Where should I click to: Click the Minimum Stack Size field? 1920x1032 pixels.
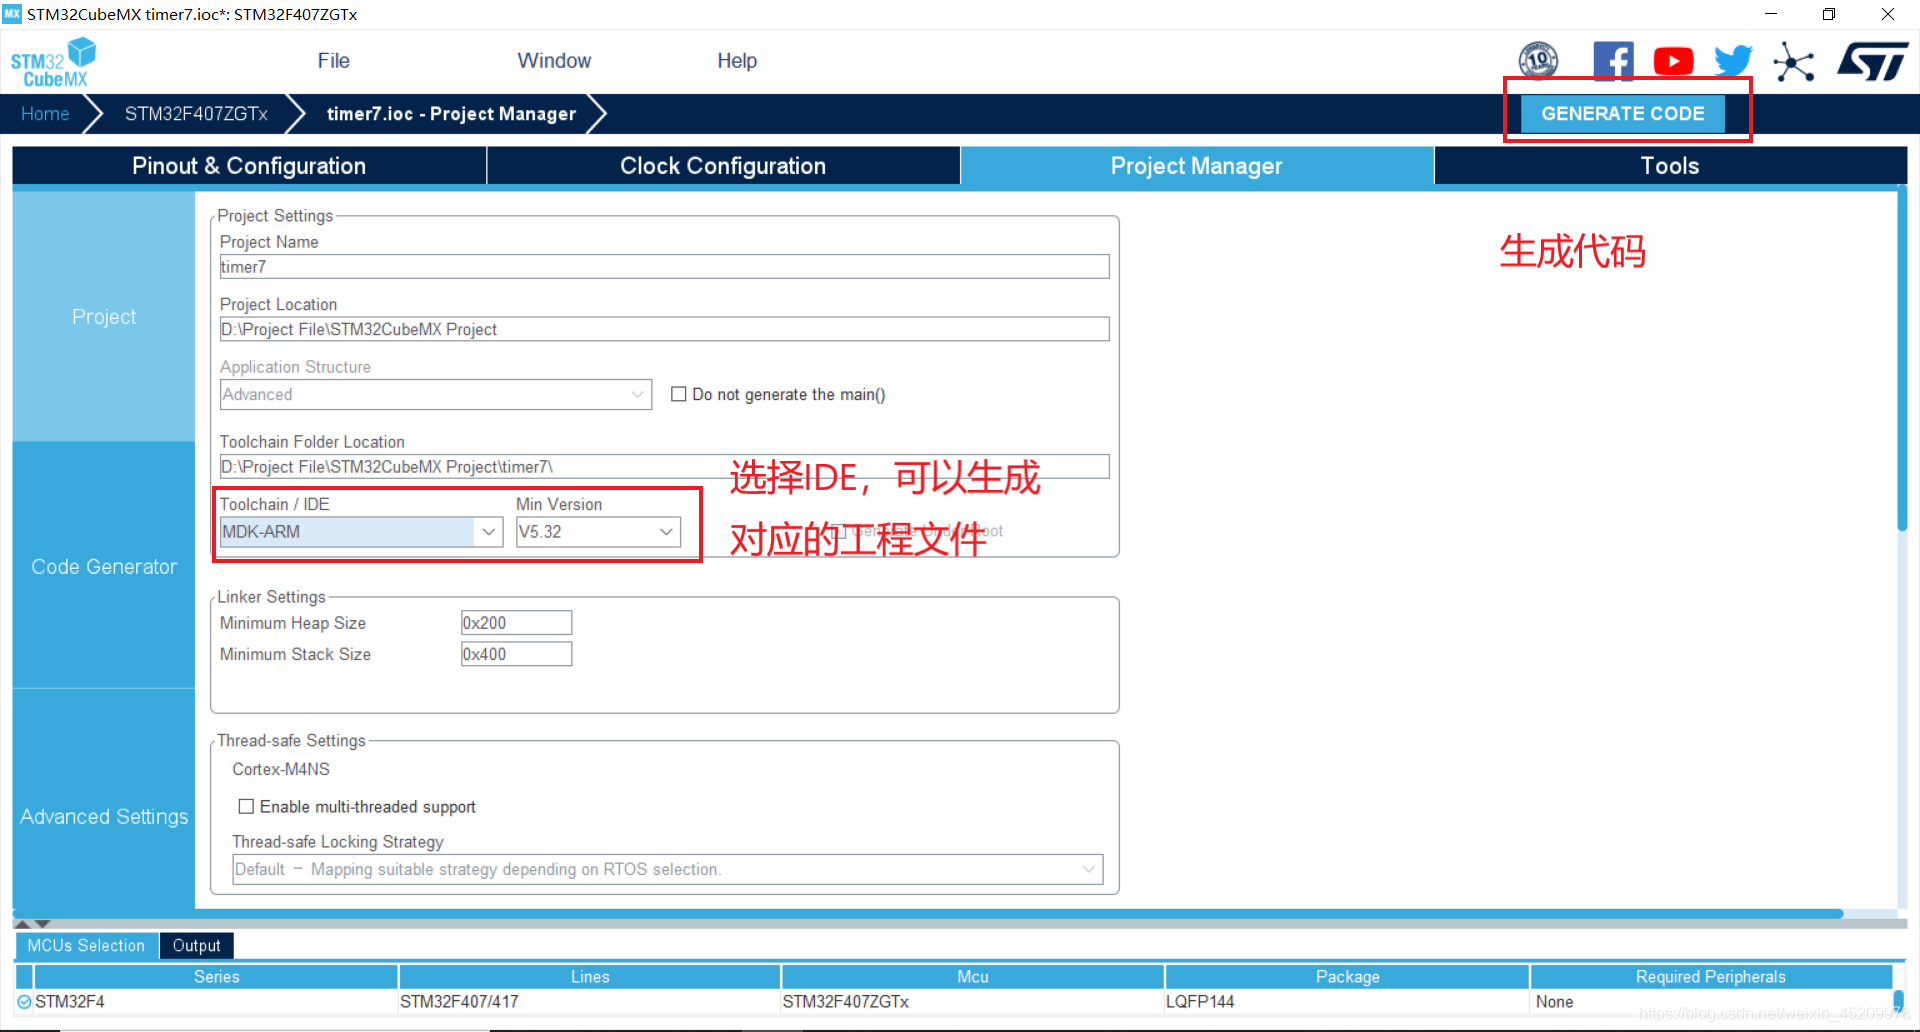coord(516,654)
